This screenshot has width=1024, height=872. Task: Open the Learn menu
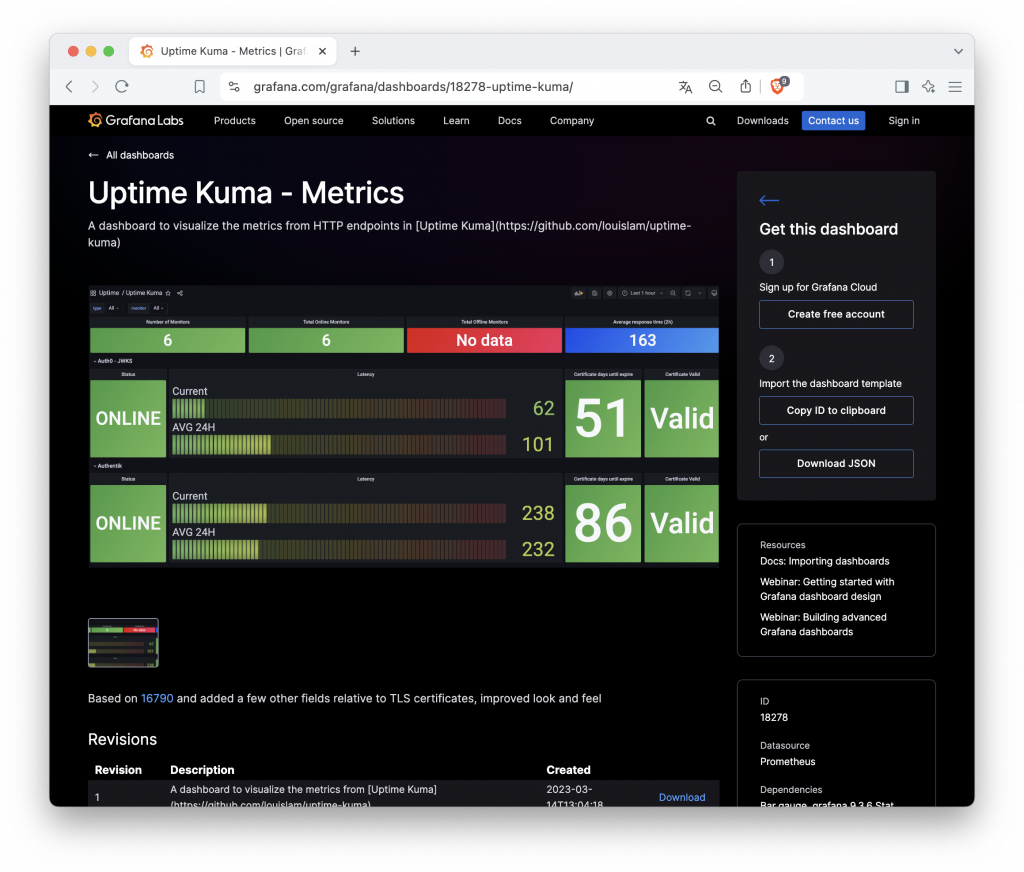pos(456,121)
